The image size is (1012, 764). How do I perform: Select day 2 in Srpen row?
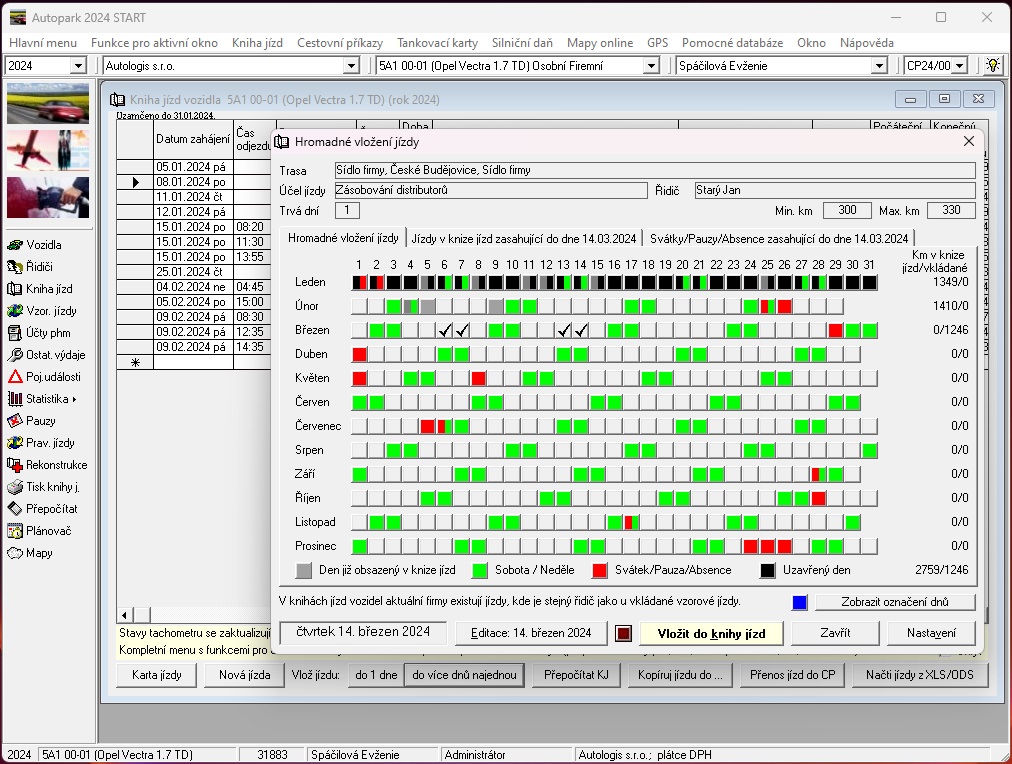(376, 450)
